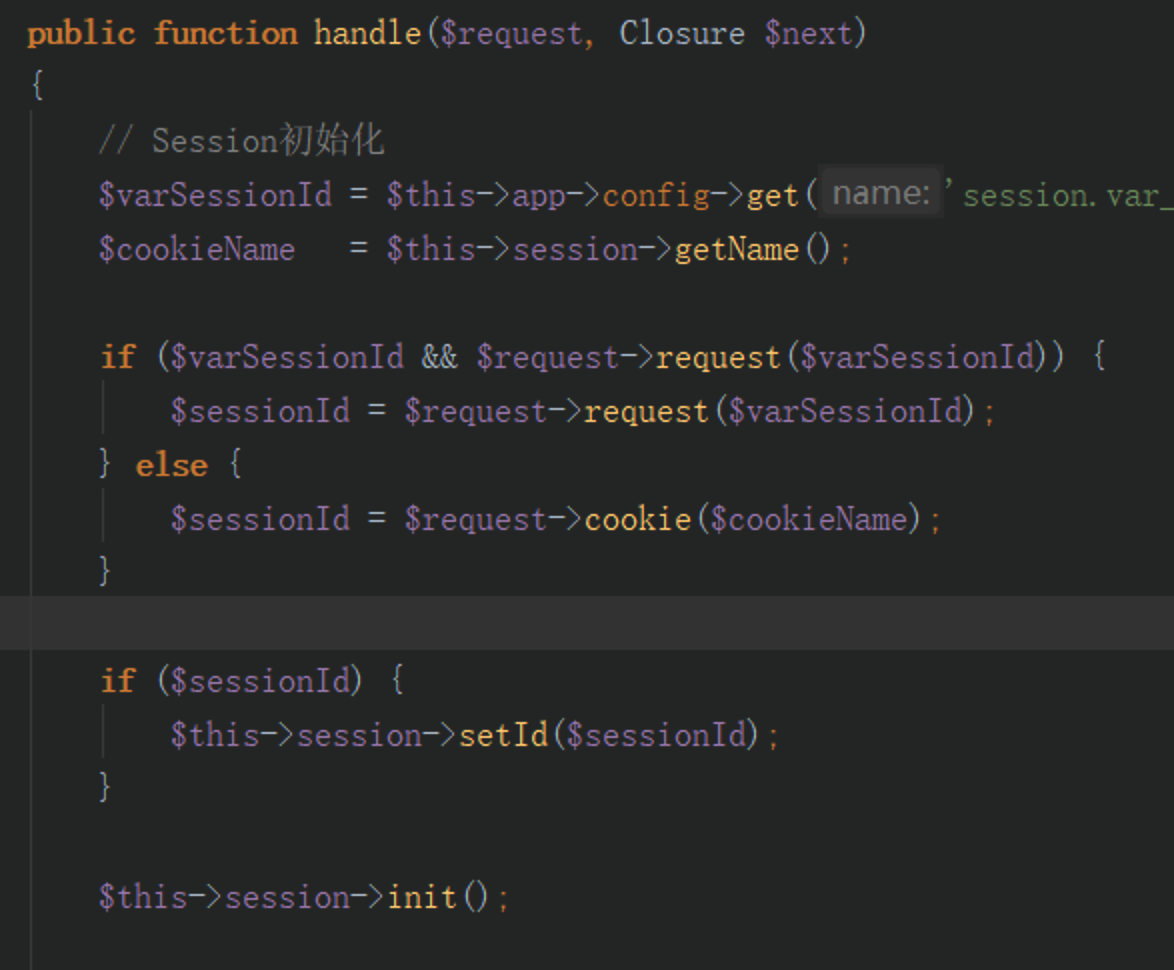
Task: Click the cookie($cookieName) method call
Action: click(x=752, y=519)
